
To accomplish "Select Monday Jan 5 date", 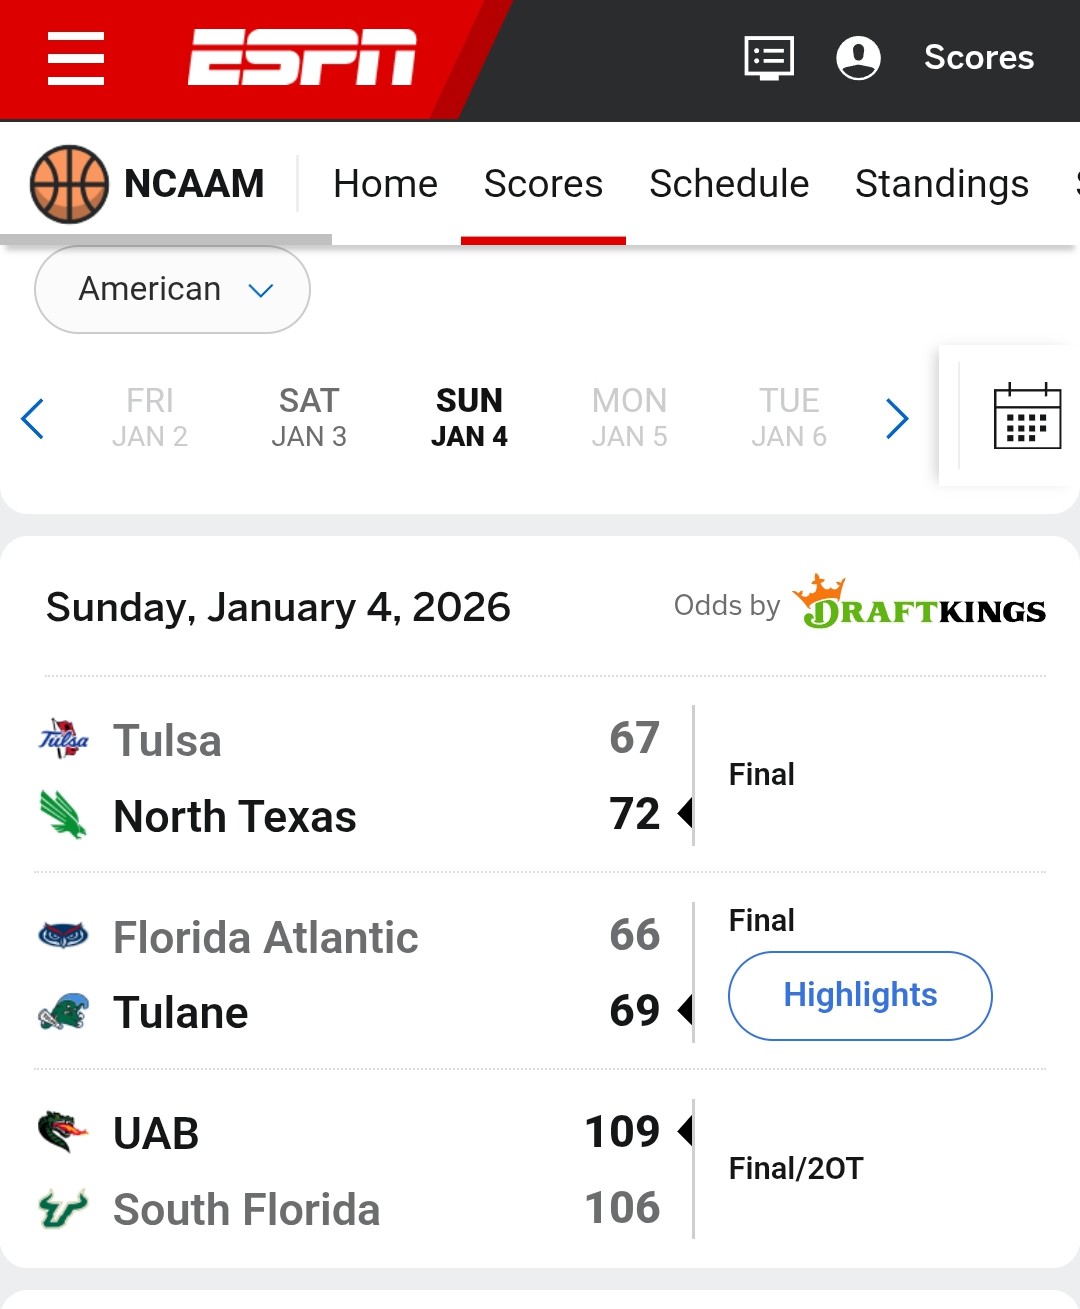I will (629, 417).
